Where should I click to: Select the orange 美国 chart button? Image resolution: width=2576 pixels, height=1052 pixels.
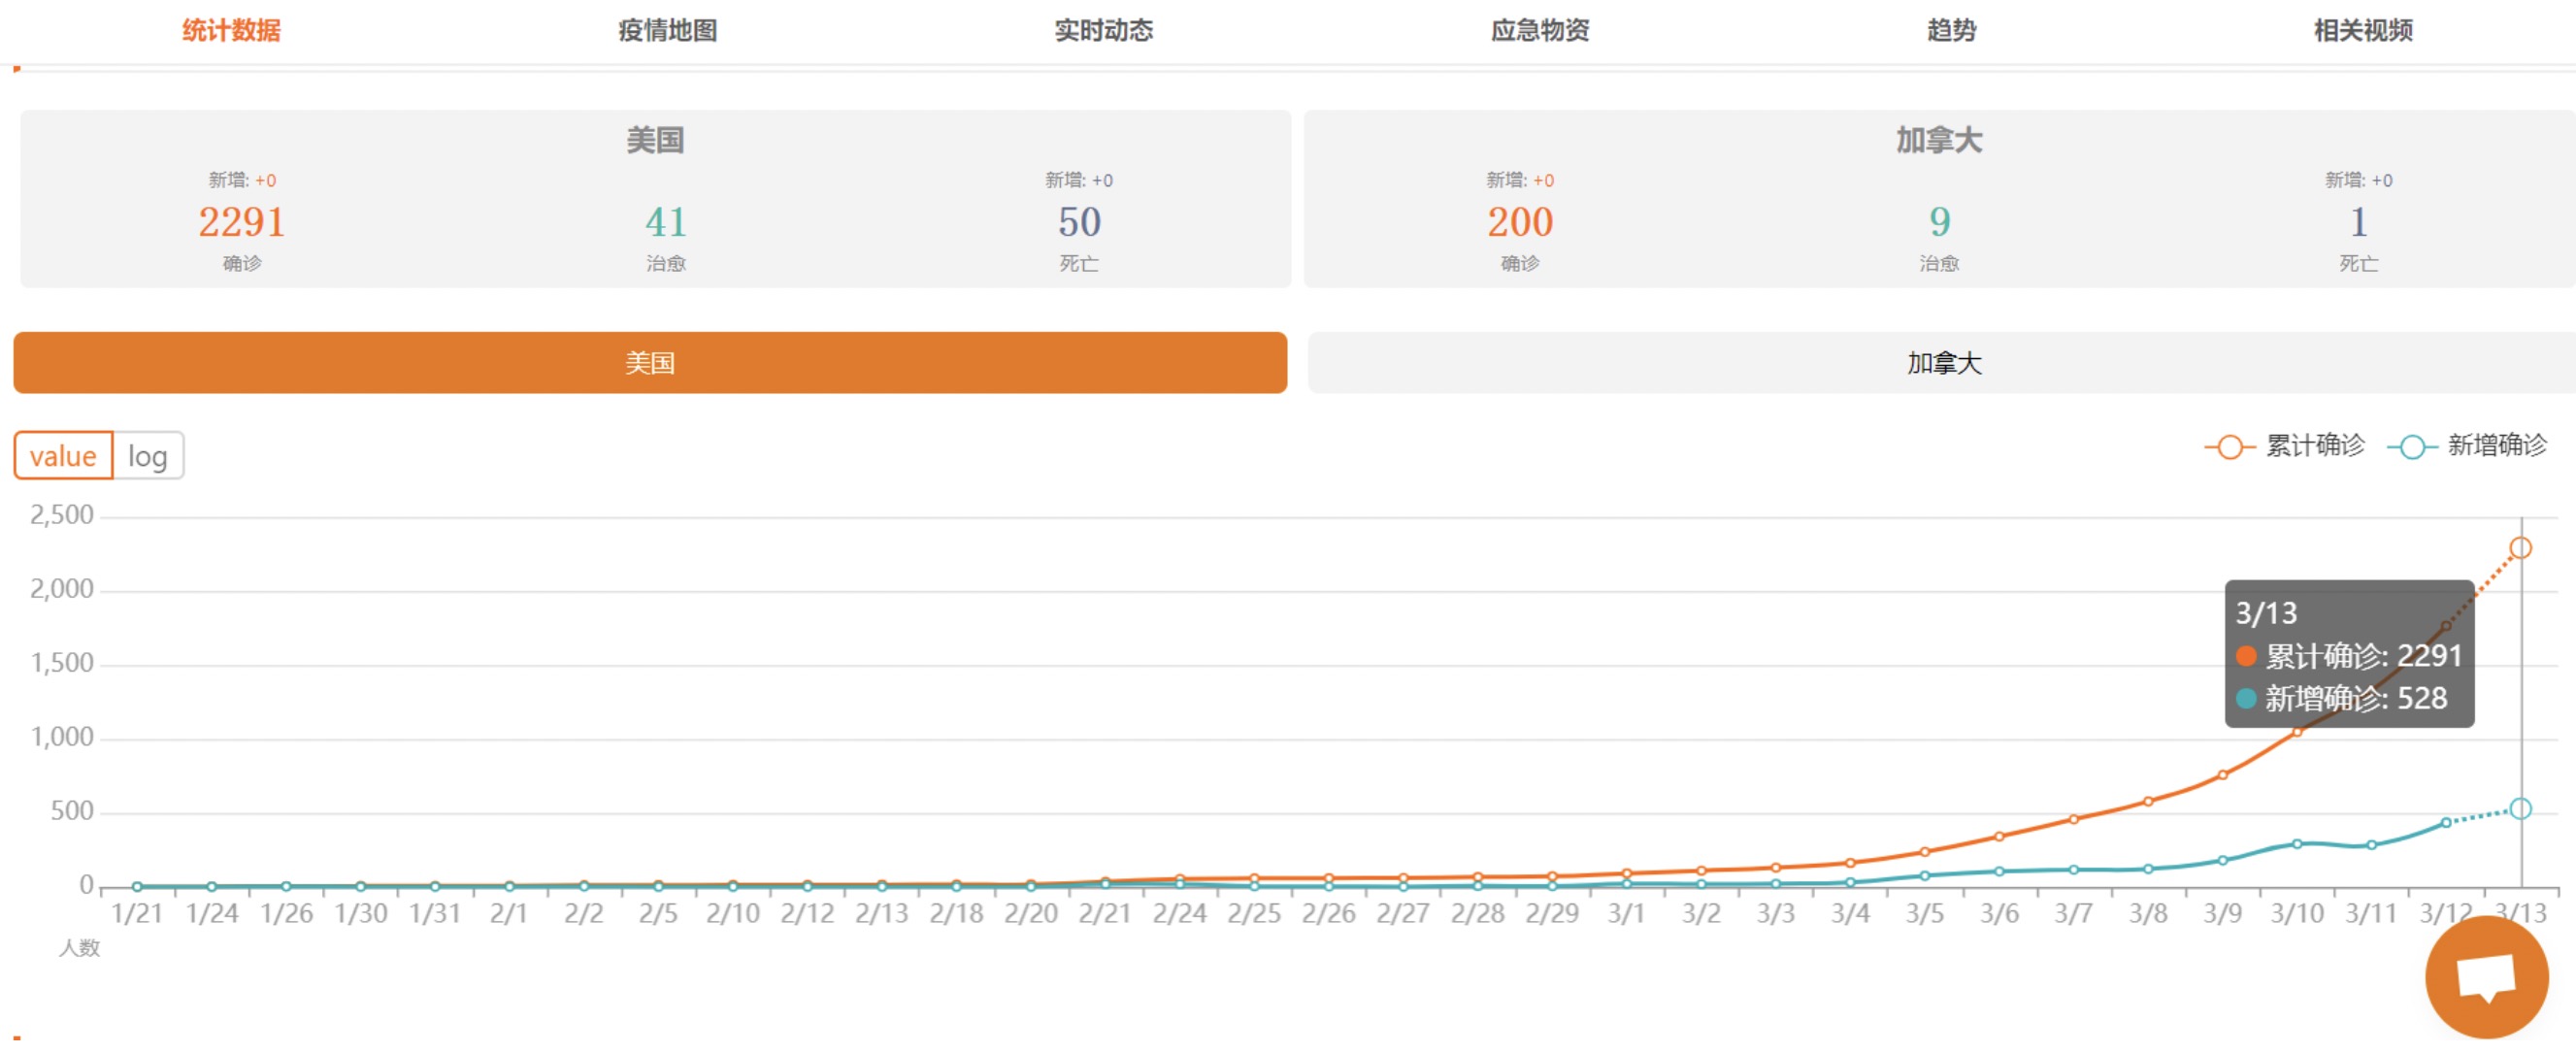[x=650, y=363]
